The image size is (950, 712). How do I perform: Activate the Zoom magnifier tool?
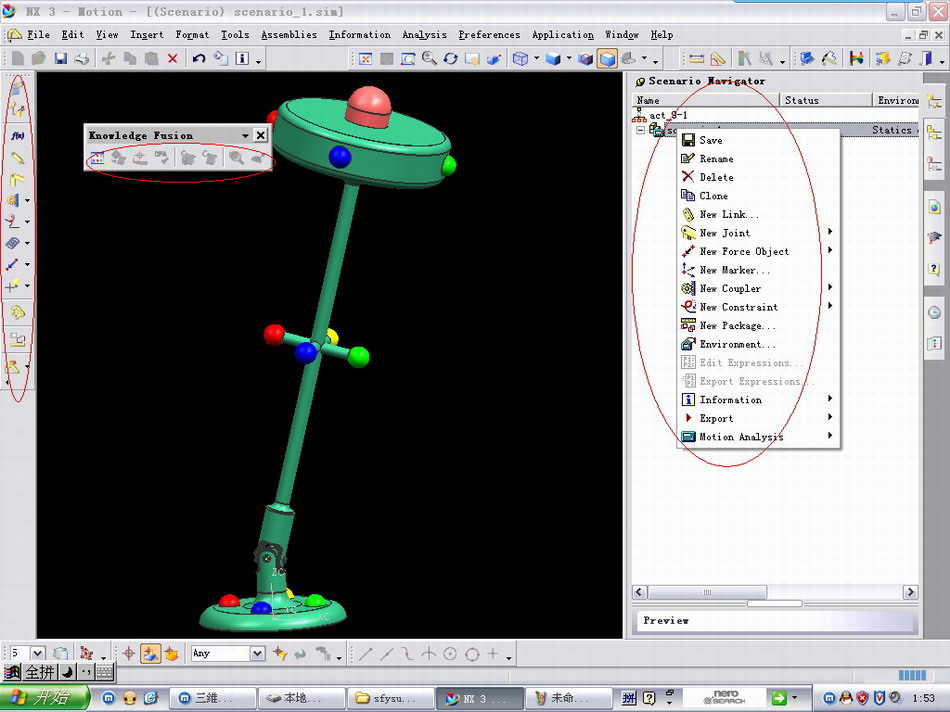click(x=429, y=58)
